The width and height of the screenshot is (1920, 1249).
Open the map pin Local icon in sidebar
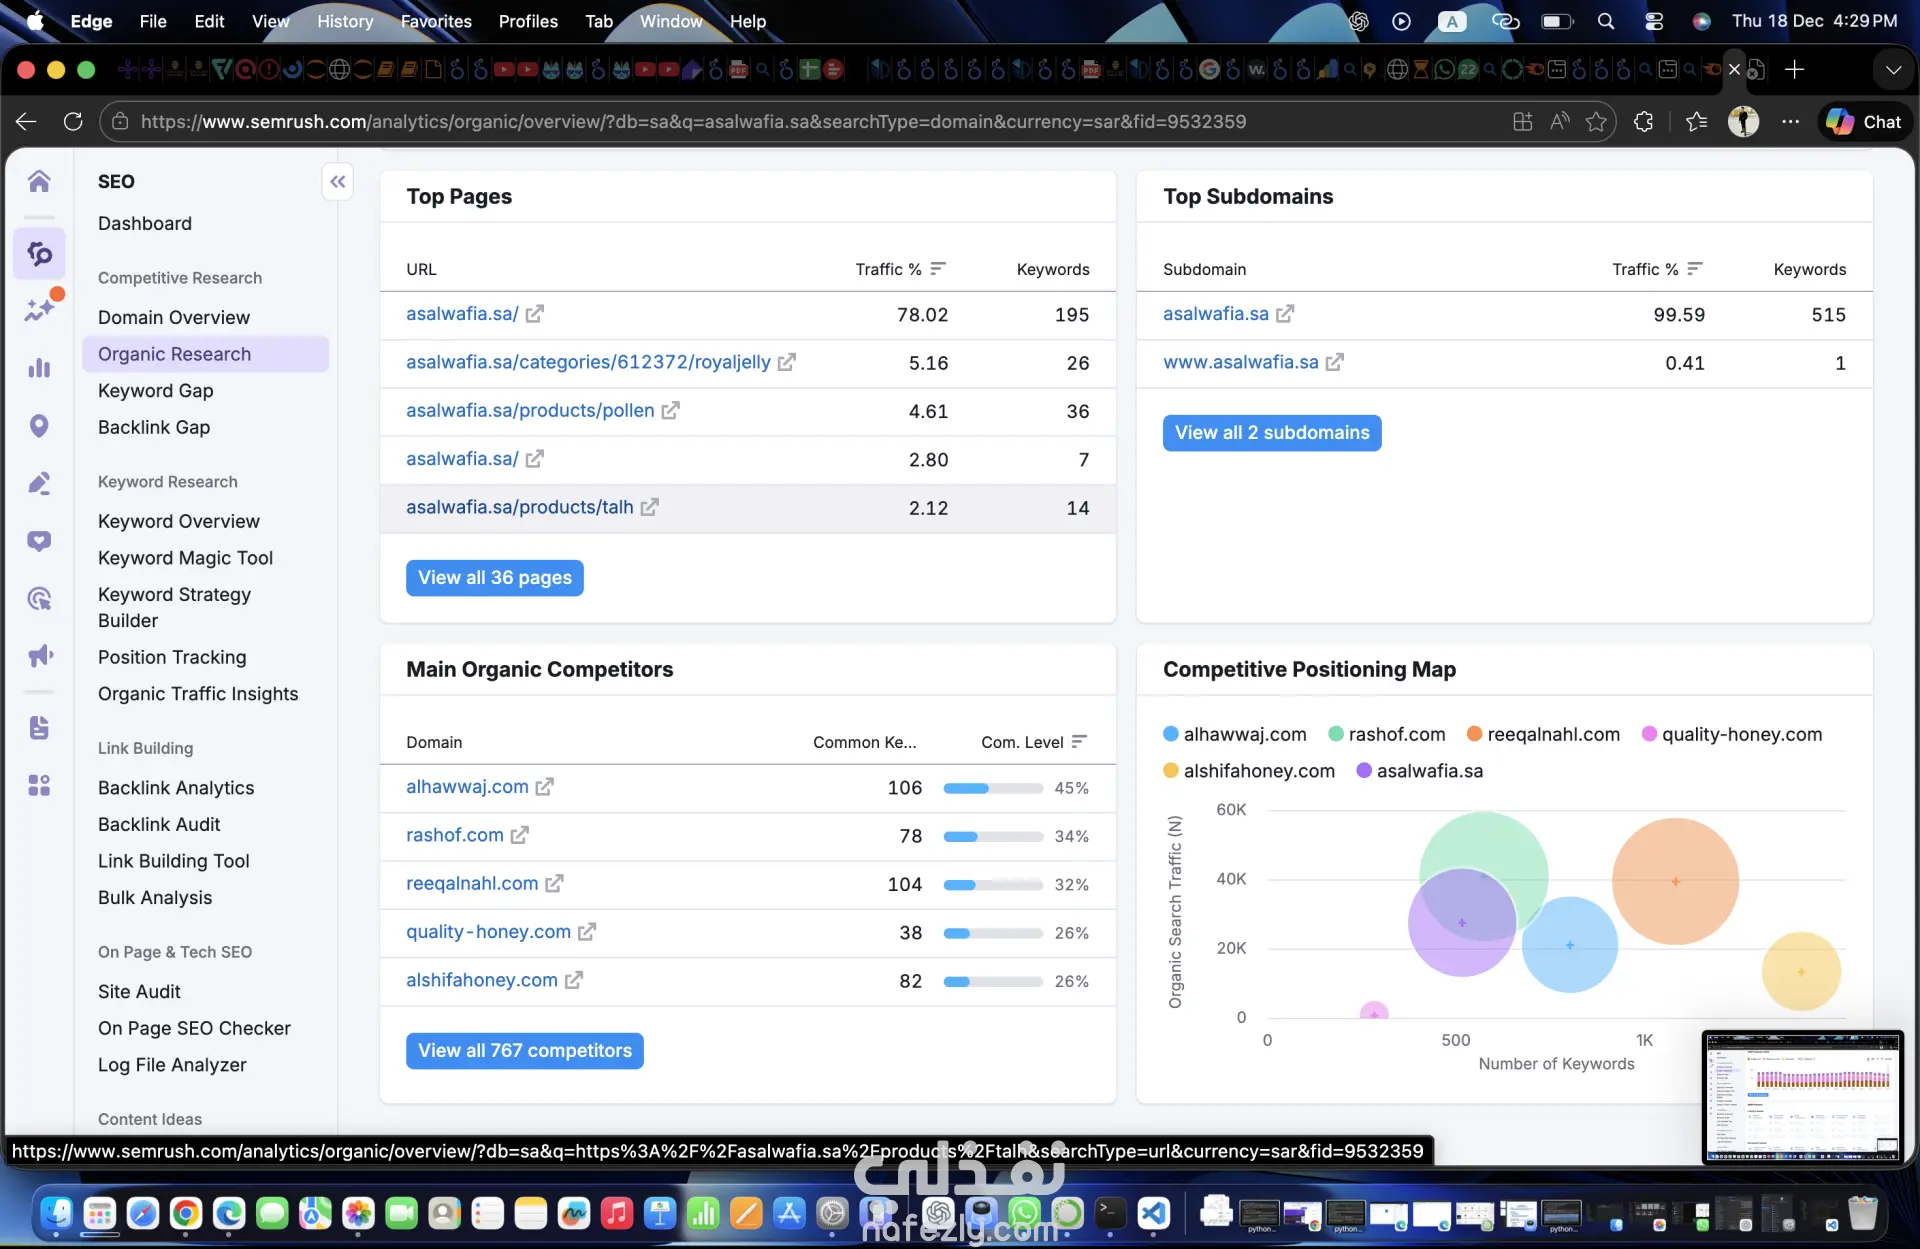pyautogui.click(x=39, y=426)
